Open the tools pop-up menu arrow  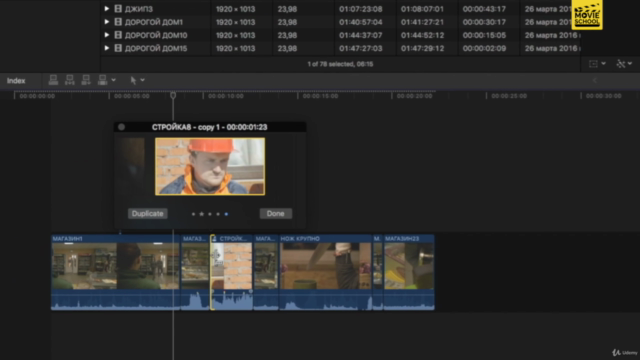(x=142, y=80)
